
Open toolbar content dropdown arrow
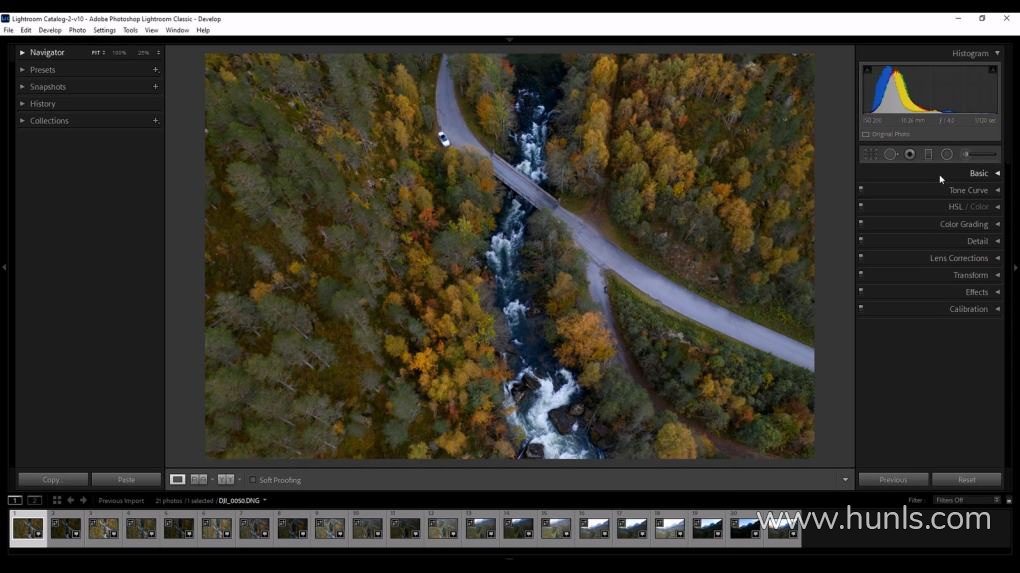(x=845, y=480)
